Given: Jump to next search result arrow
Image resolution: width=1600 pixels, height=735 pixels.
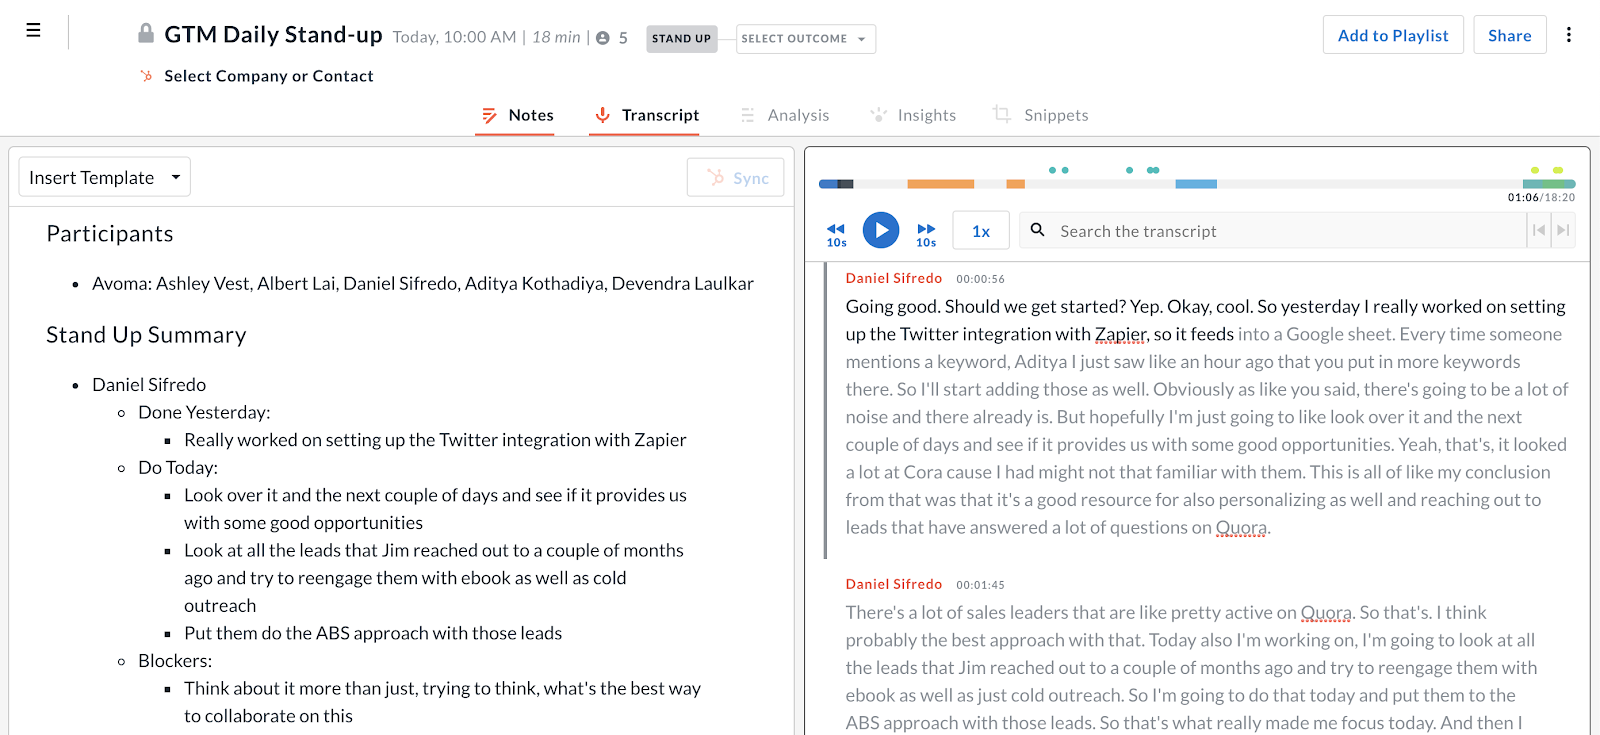Looking at the screenshot, I should 1563,231.
